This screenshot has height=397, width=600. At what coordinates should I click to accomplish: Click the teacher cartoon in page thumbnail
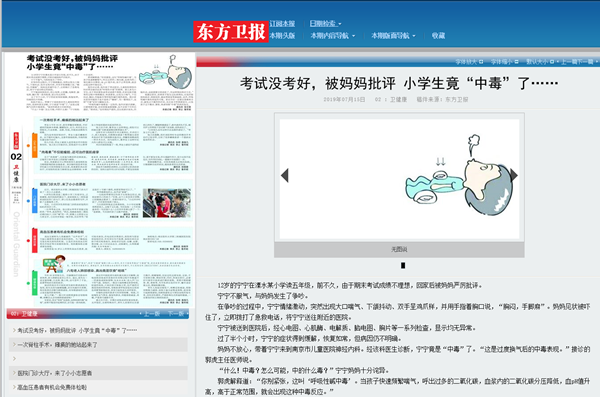(54, 263)
